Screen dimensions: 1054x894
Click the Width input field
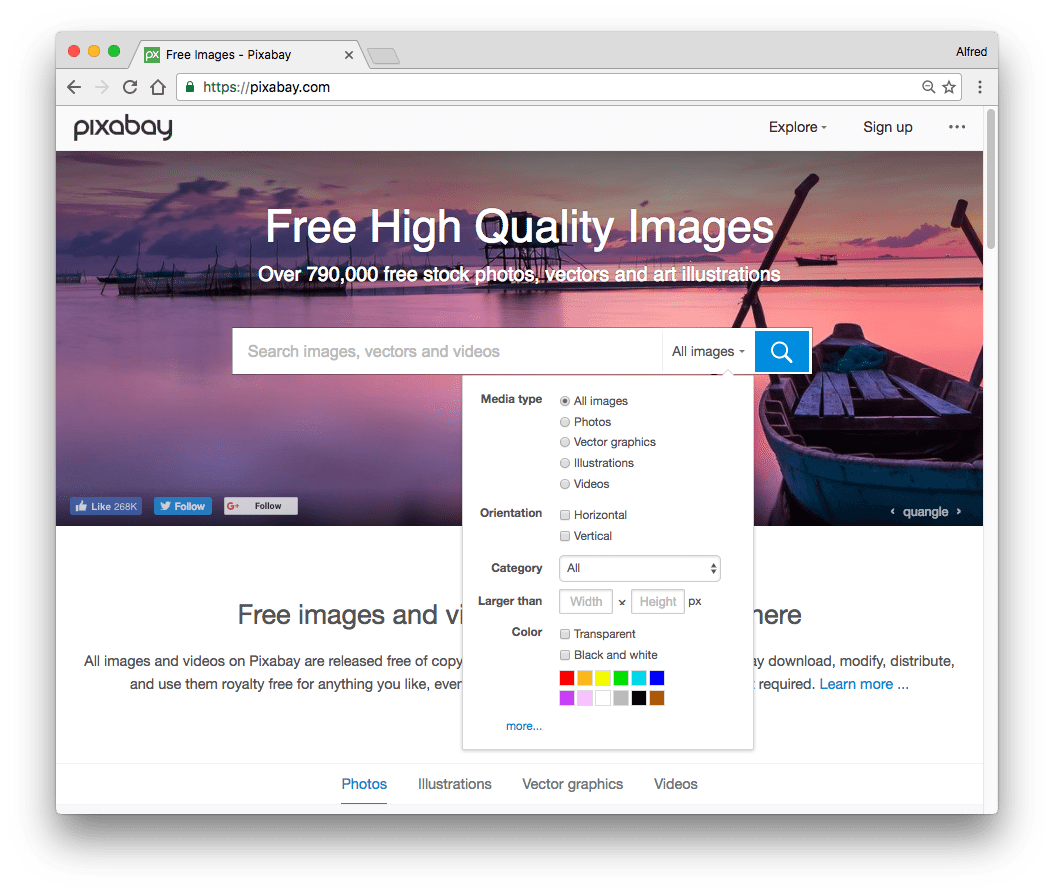coord(585,601)
